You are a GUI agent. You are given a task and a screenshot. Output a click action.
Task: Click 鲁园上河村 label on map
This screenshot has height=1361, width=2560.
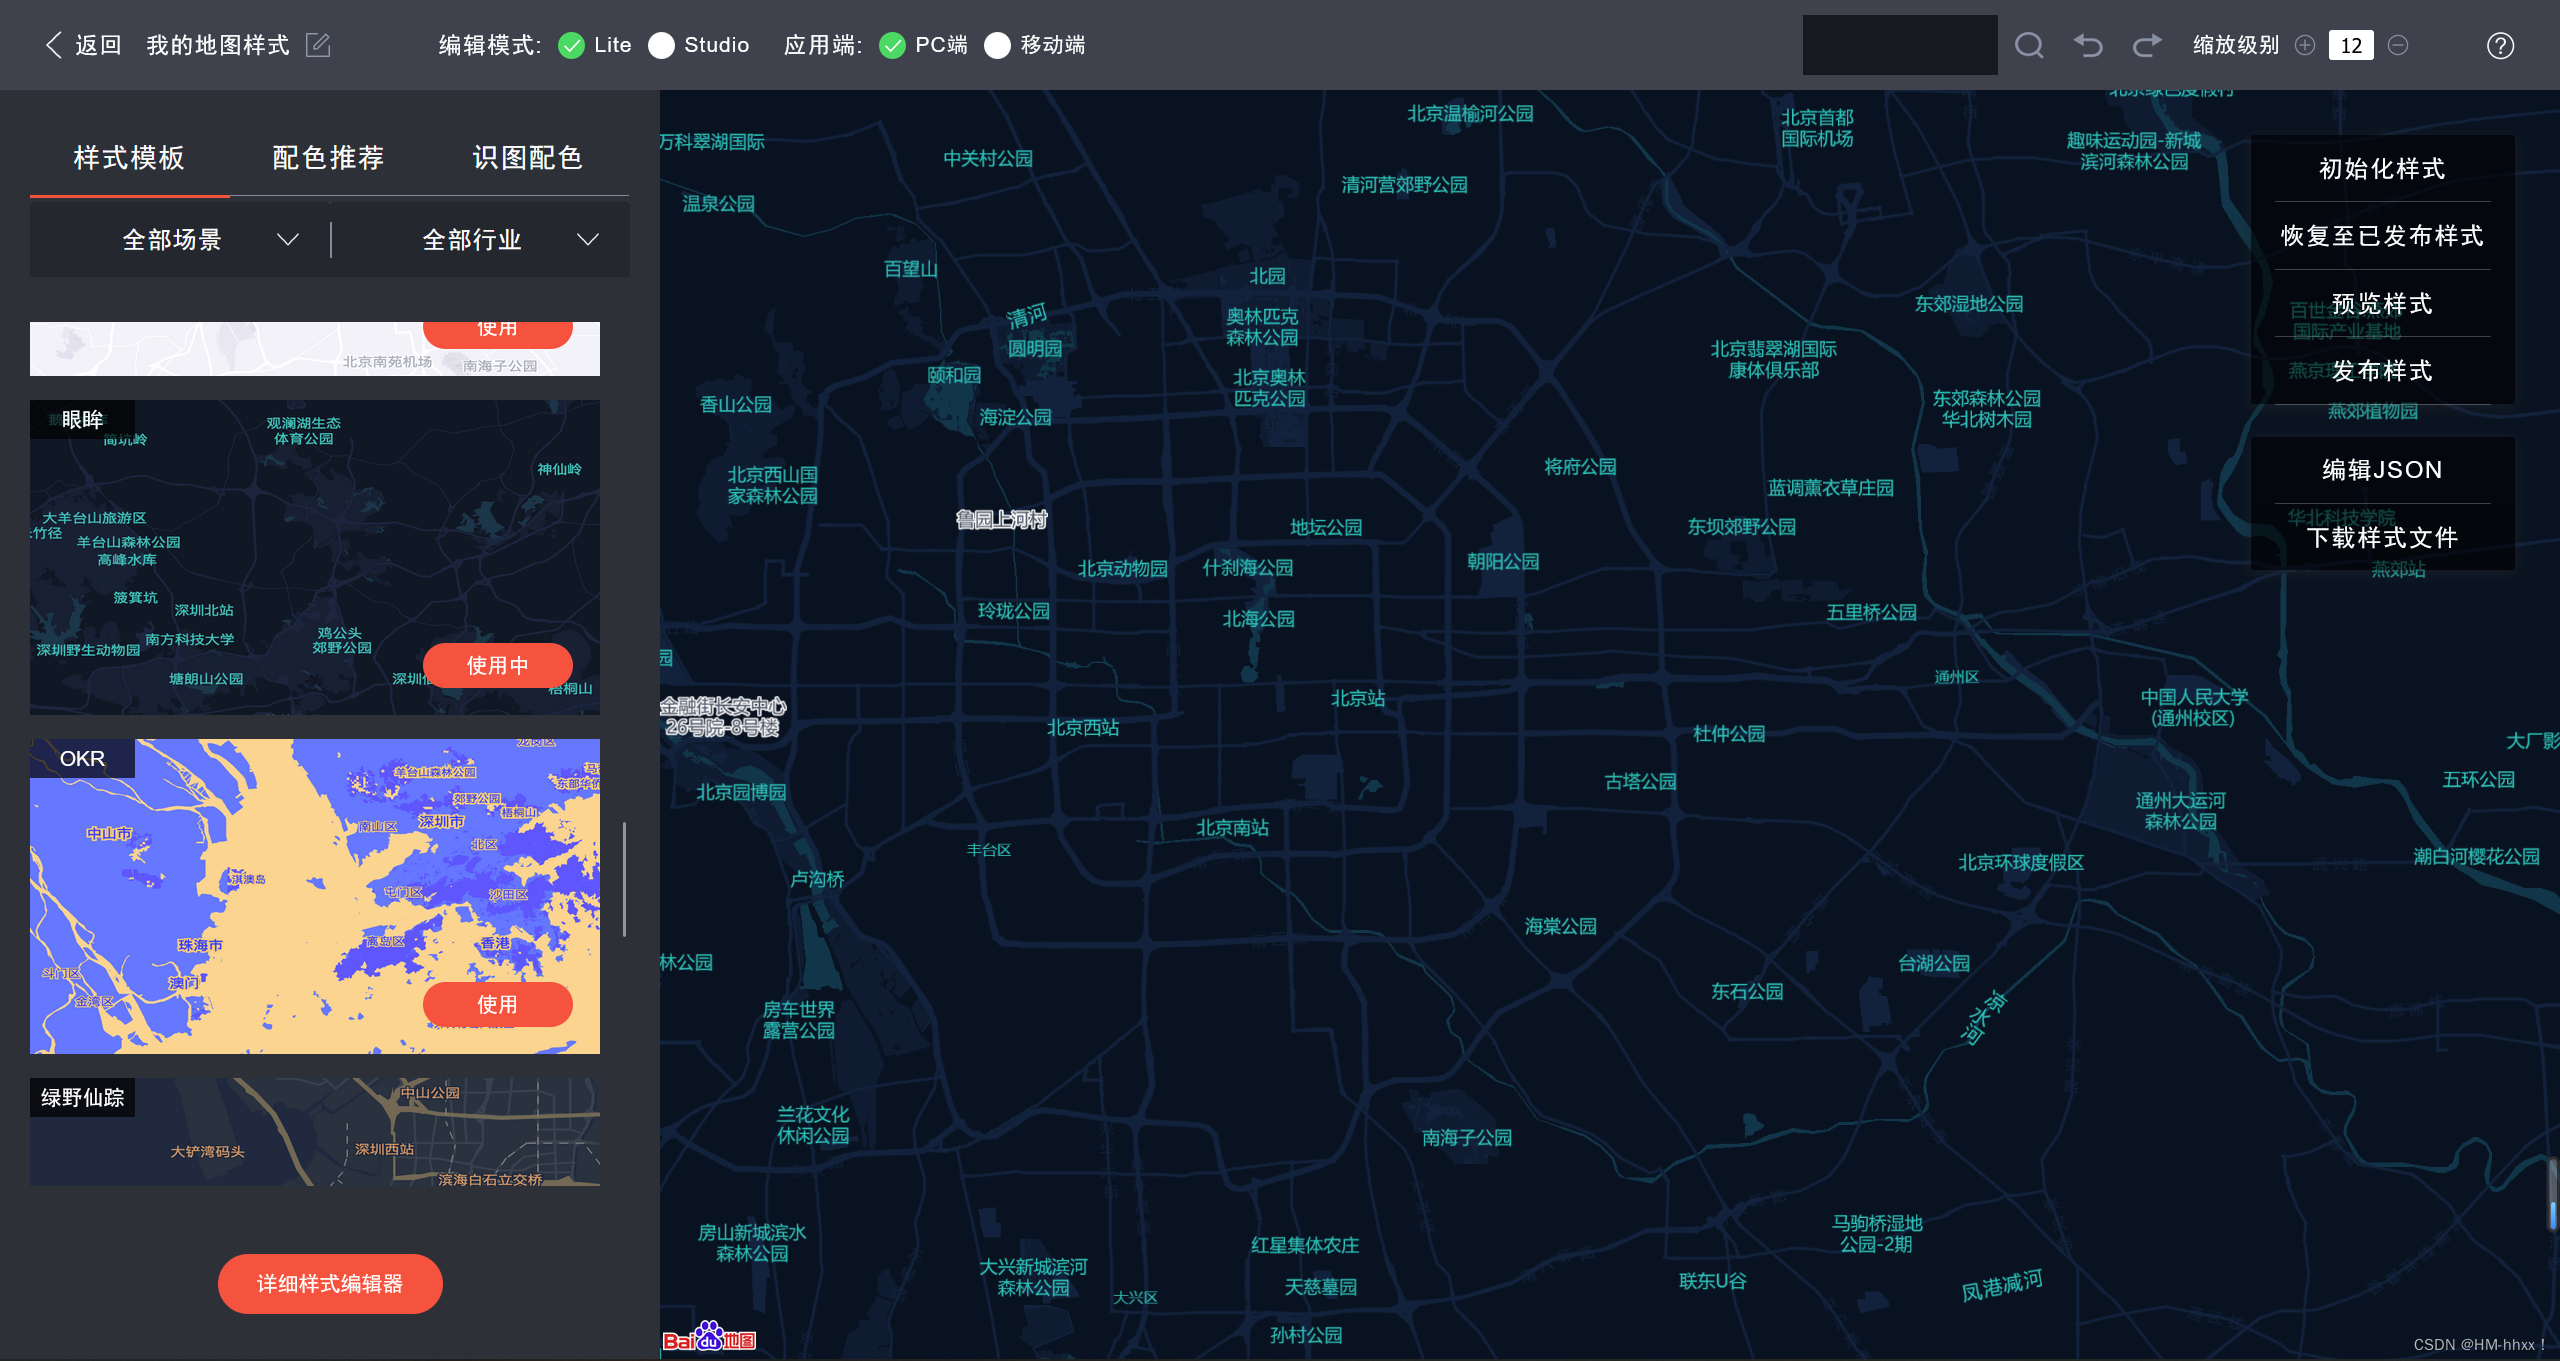click(1001, 519)
